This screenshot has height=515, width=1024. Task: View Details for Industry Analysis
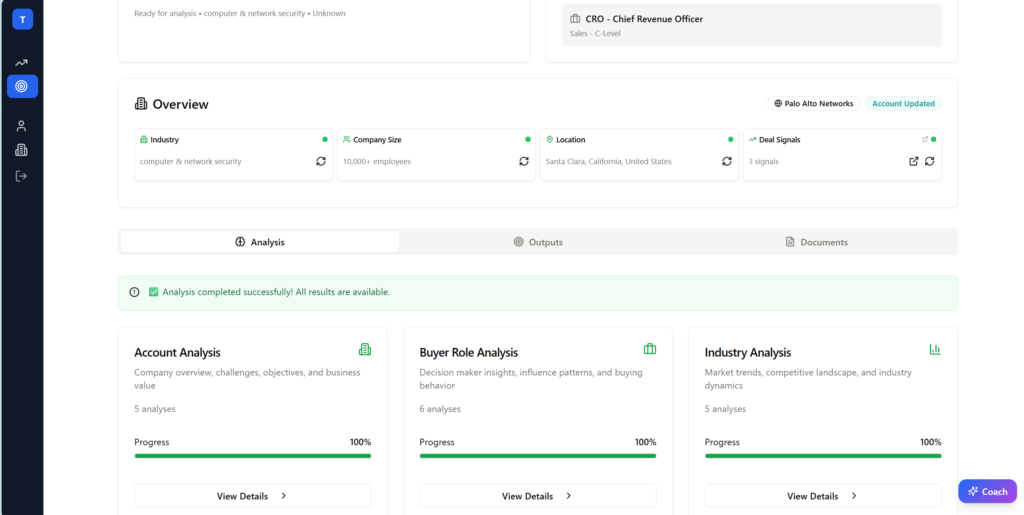[x=822, y=496]
